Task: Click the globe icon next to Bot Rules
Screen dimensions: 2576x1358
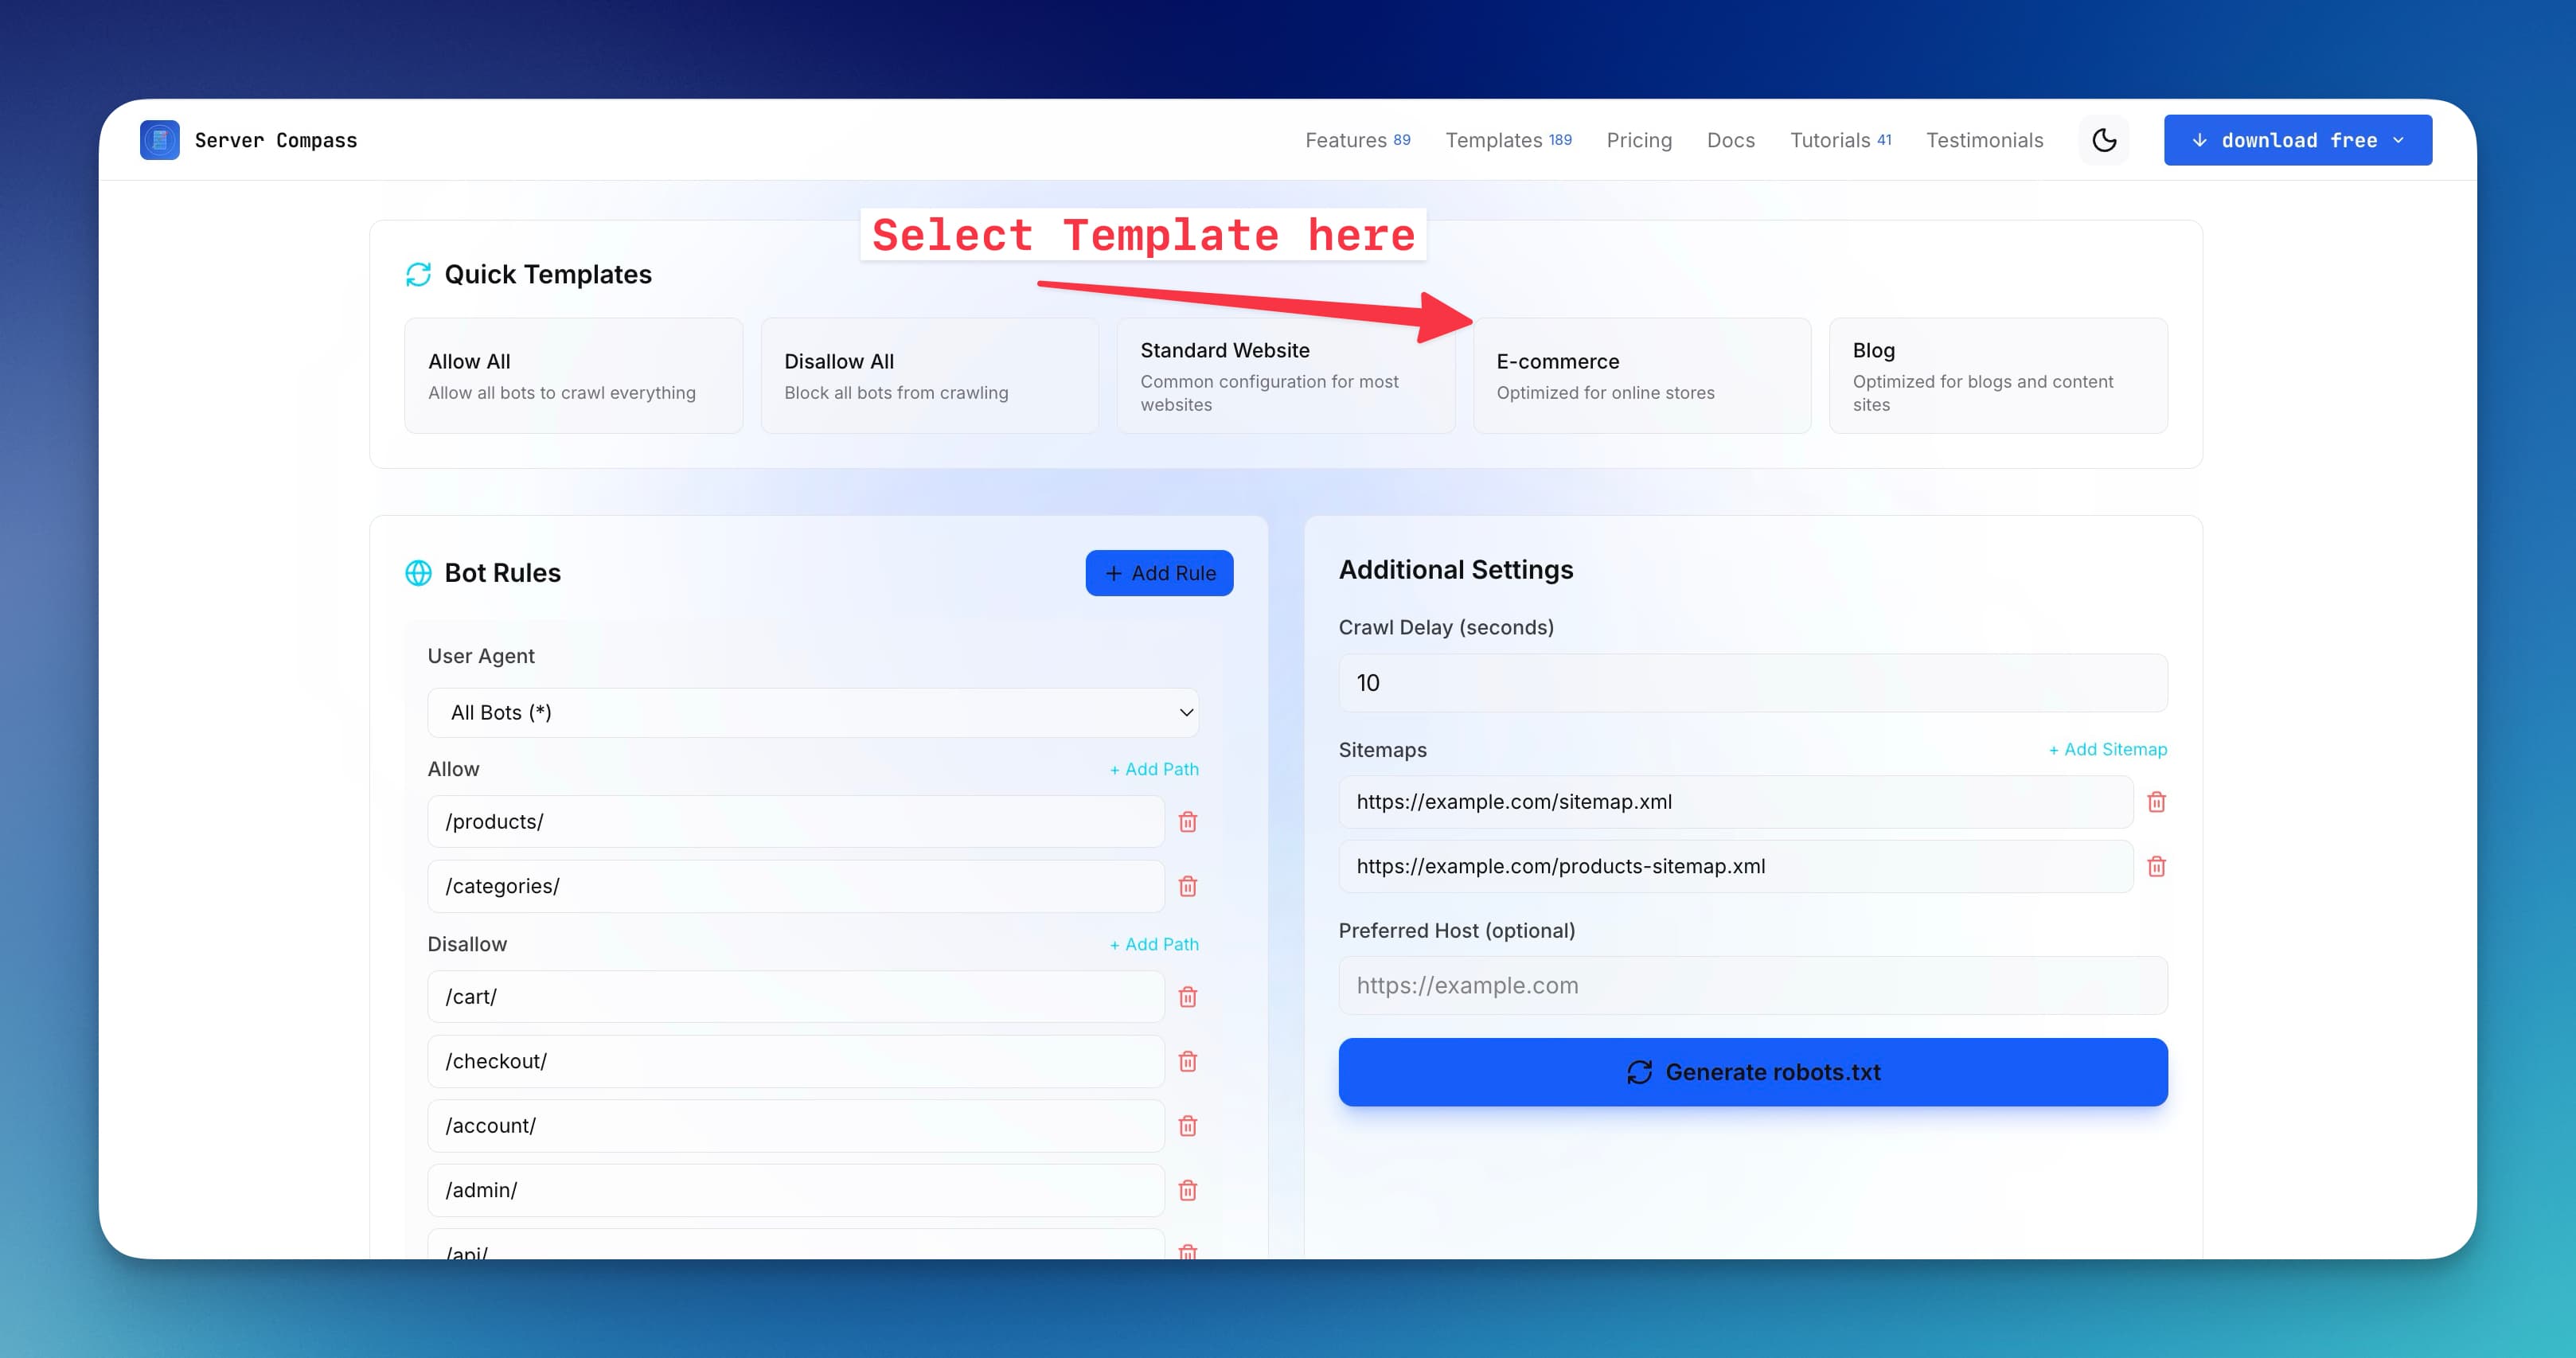Action: pos(418,573)
